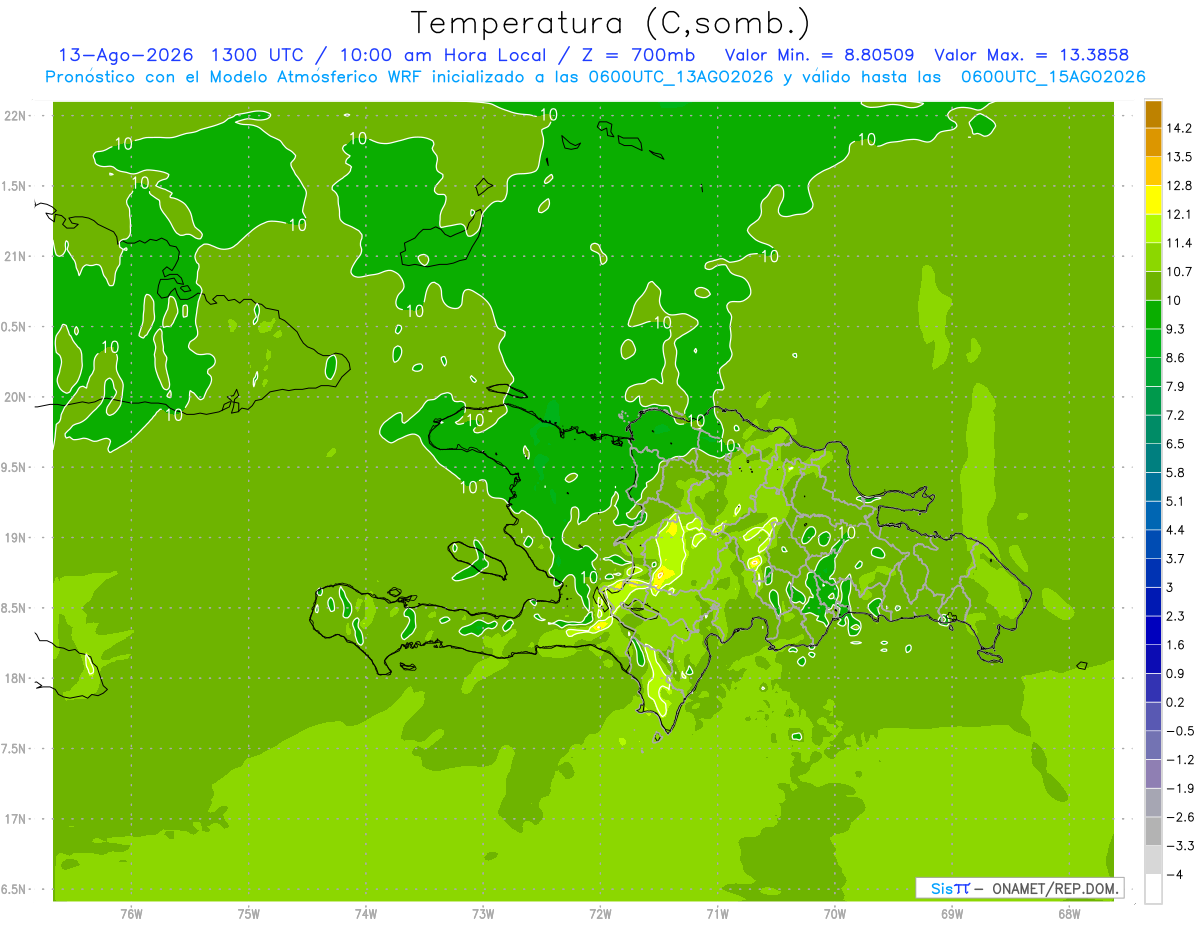Click the '18N' latitude label

click(x=15, y=679)
